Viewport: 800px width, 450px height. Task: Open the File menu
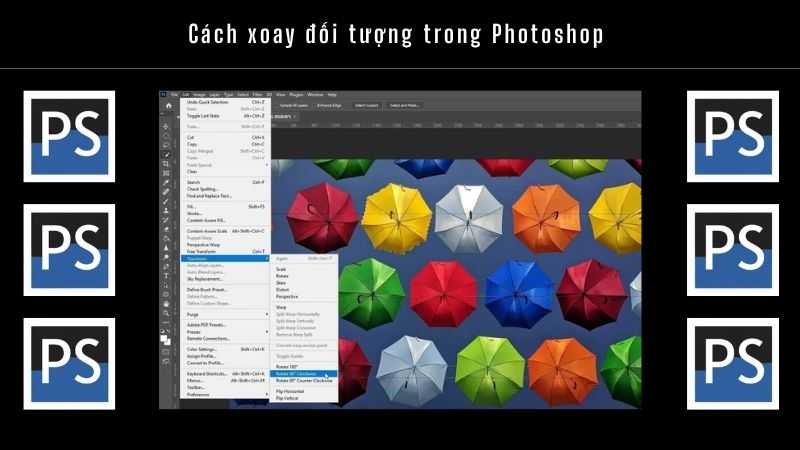(174, 95)
